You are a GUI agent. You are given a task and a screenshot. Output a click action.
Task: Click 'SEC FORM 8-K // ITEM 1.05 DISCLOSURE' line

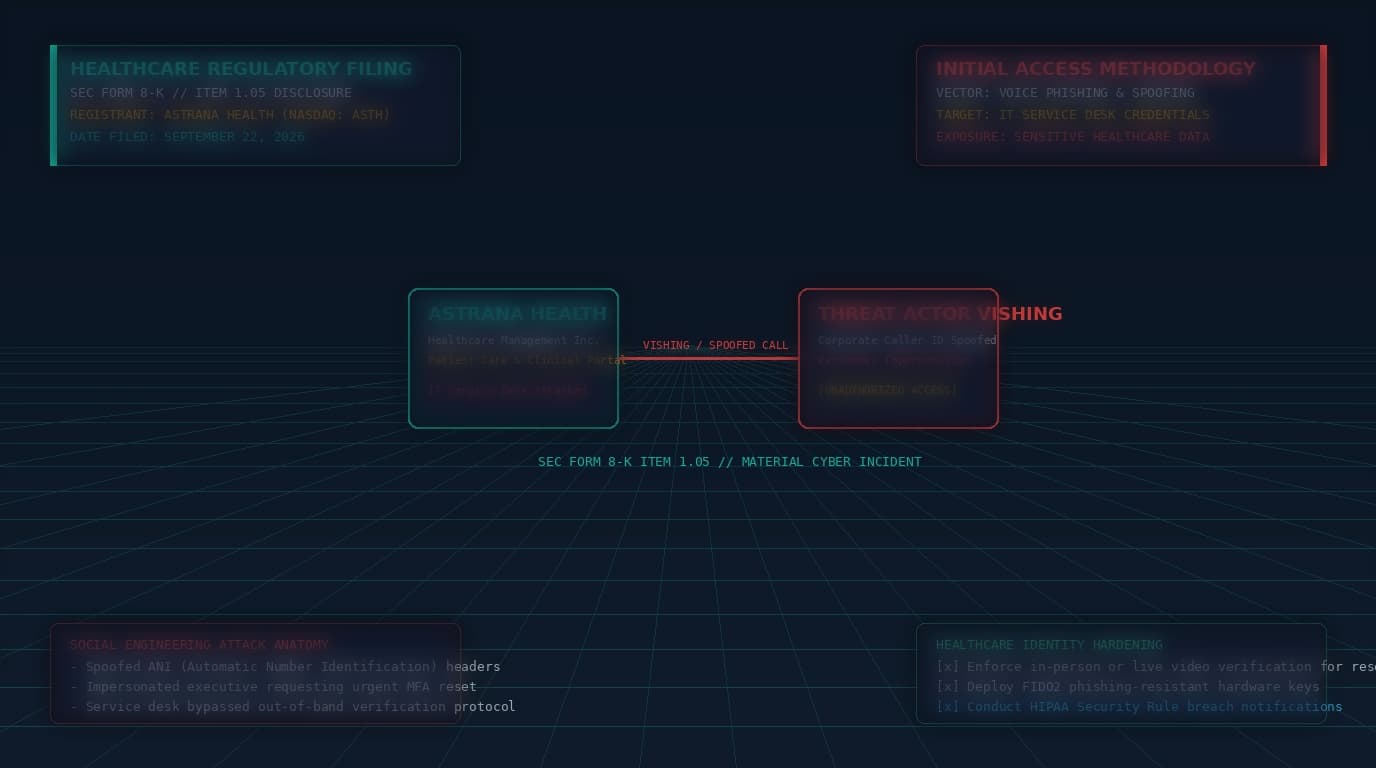click(x=211, y=93)
